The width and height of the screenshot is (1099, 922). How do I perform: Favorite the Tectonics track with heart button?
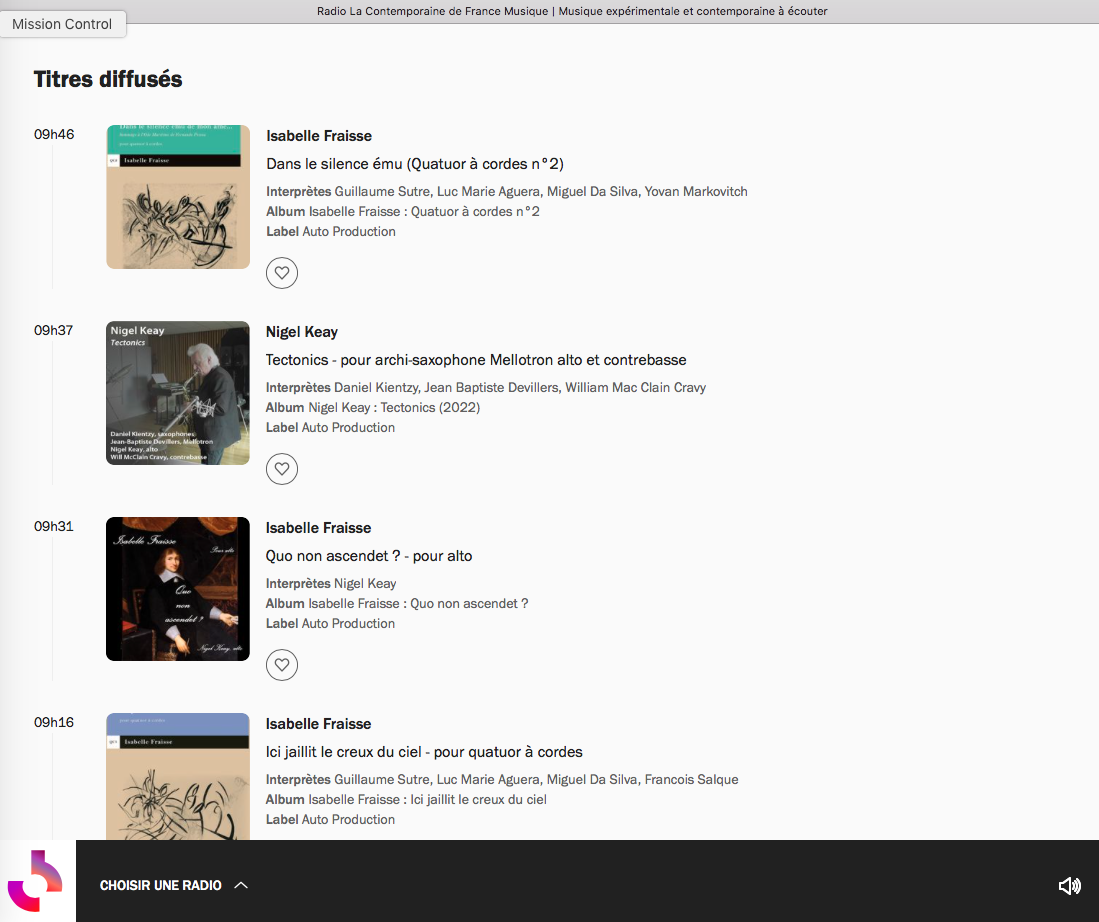pos(282,469)
